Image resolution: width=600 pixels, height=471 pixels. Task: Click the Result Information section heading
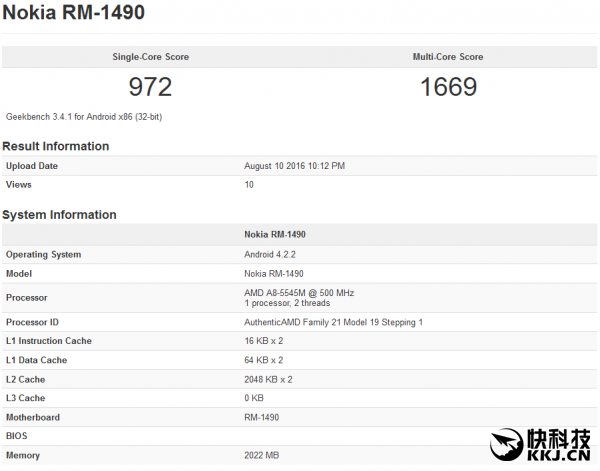pyautogui.click(x=56, y=146)
